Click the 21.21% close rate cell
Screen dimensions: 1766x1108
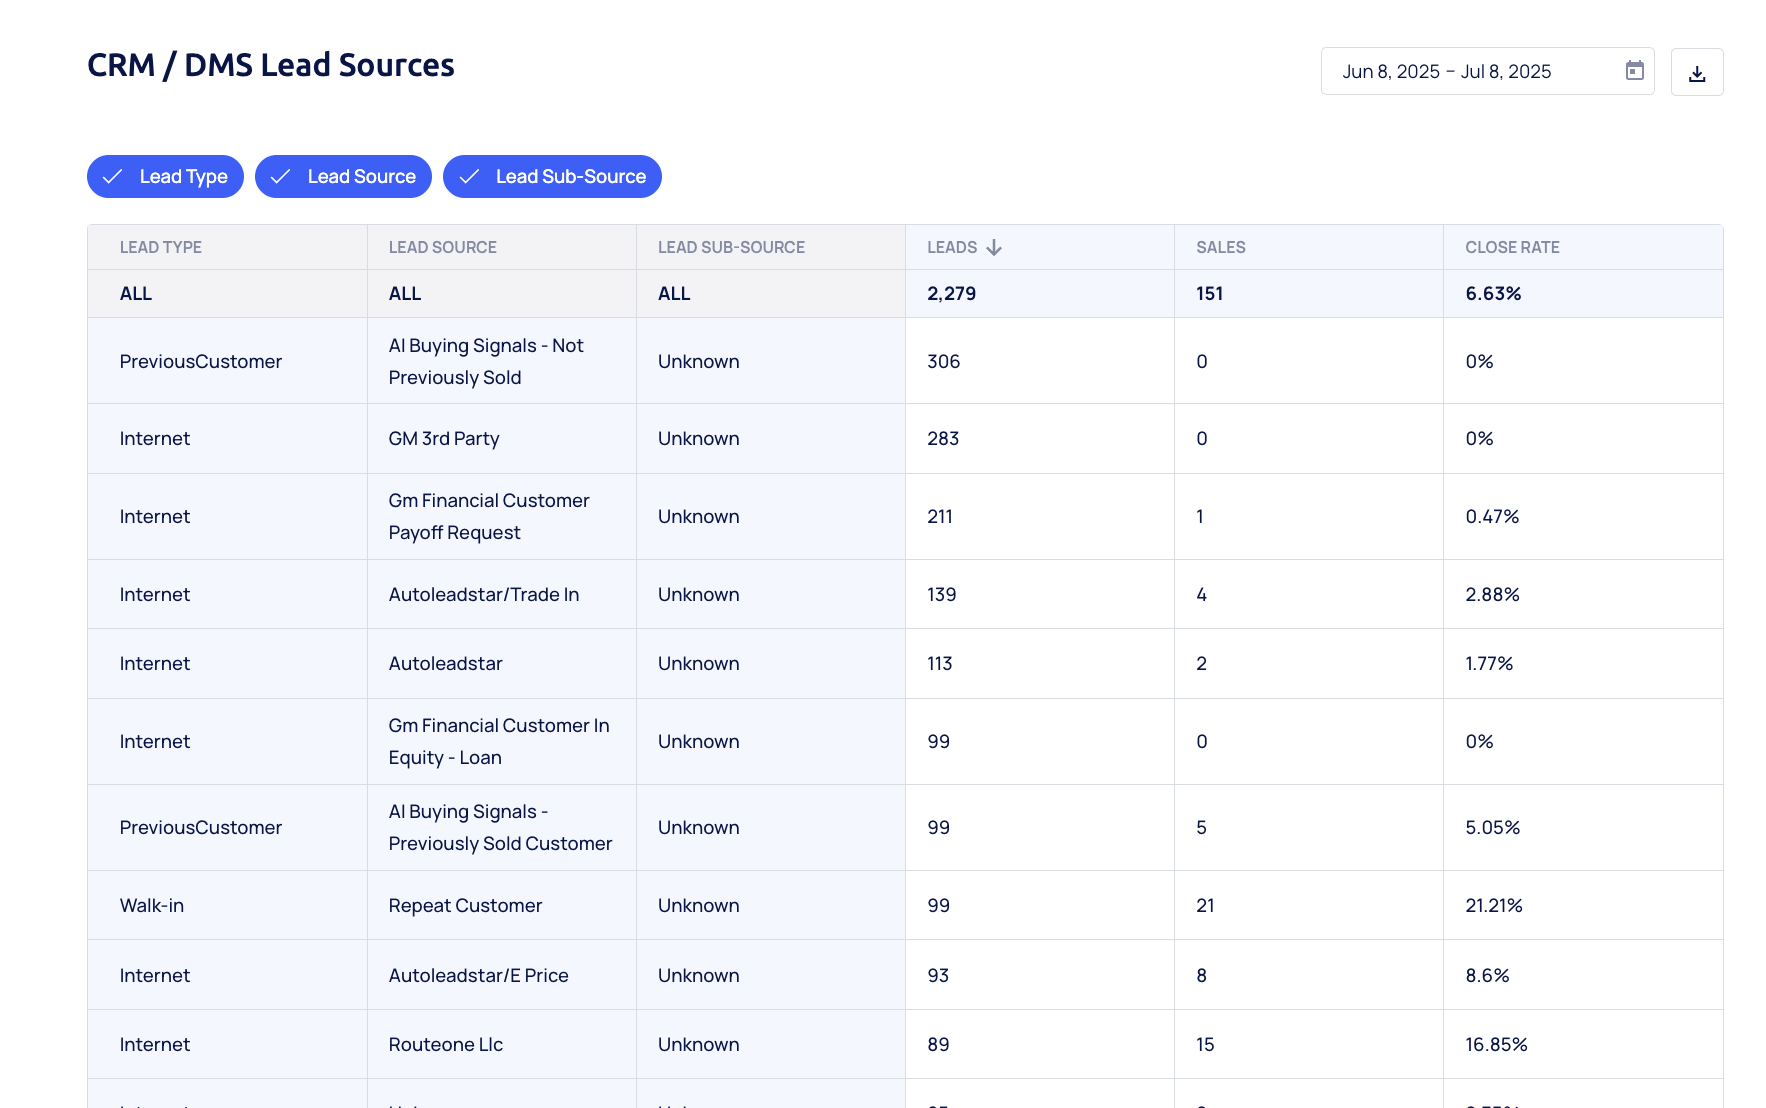[1493, 906]
